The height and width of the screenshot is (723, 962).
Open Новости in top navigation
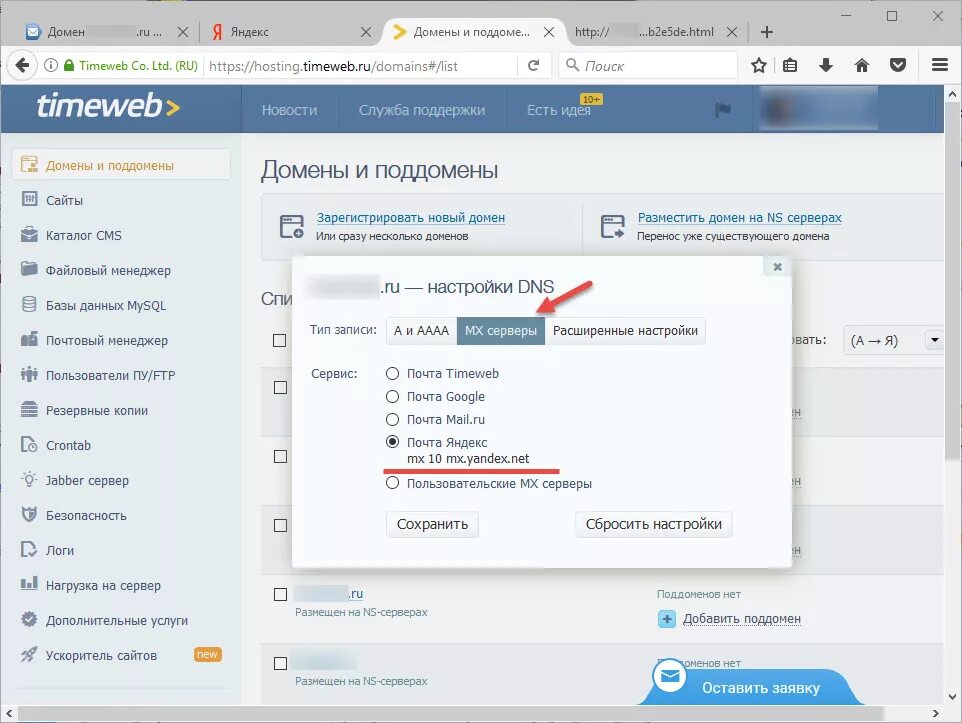pos(290,110)
